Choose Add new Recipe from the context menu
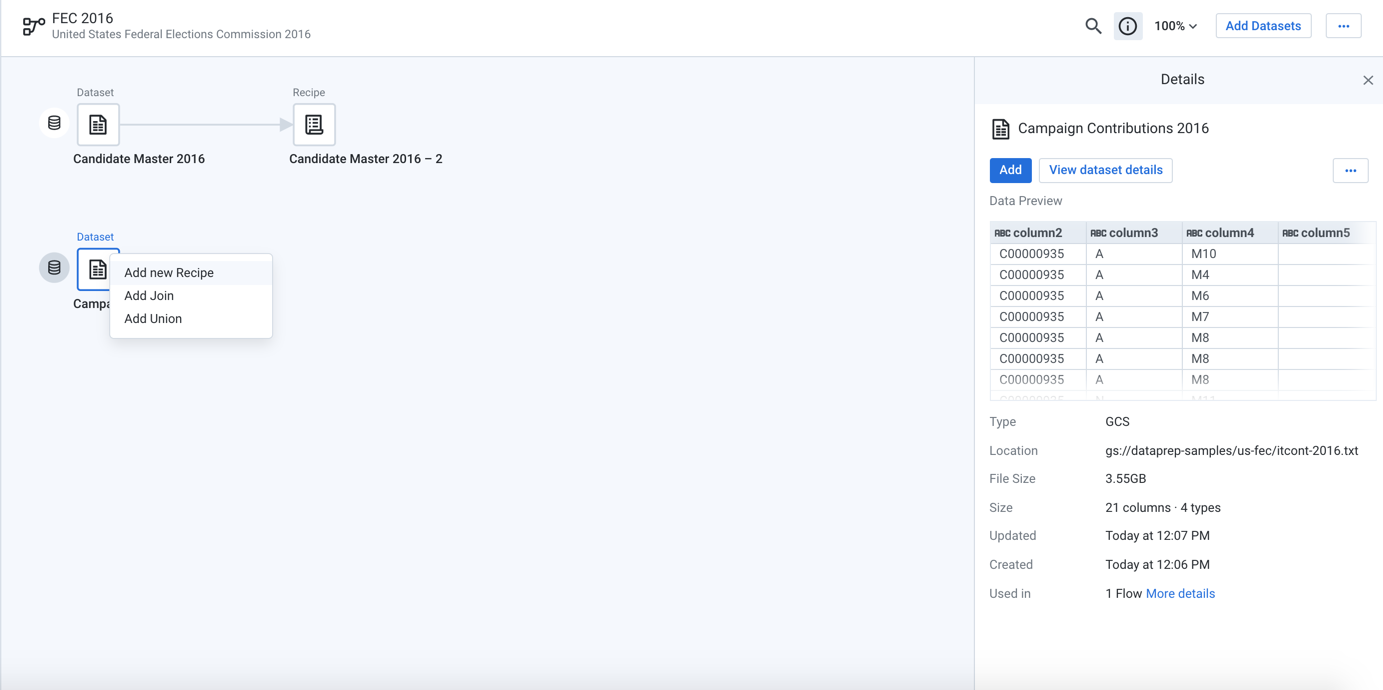This screenshot has width=1383, height=690. (169, 272)
